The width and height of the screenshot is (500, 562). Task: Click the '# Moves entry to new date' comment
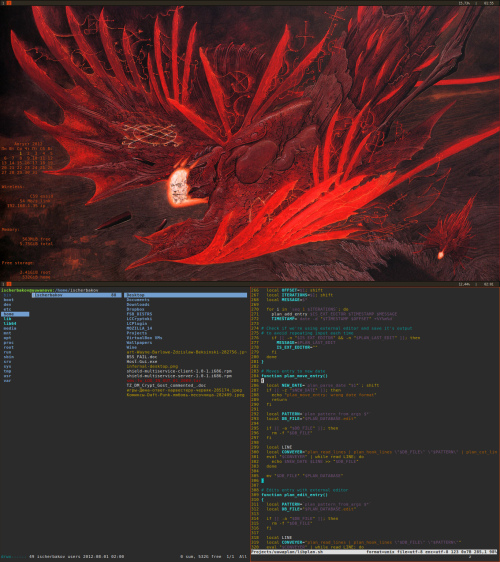click(293, 371)
